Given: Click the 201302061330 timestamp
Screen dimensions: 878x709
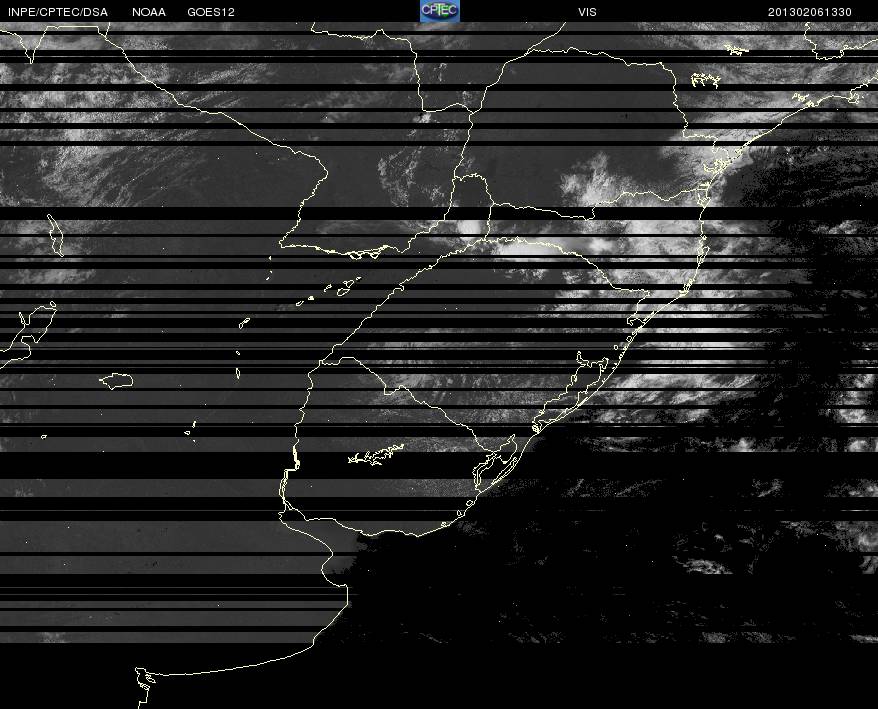Looking at the screenshot, I should click(810, 12).
